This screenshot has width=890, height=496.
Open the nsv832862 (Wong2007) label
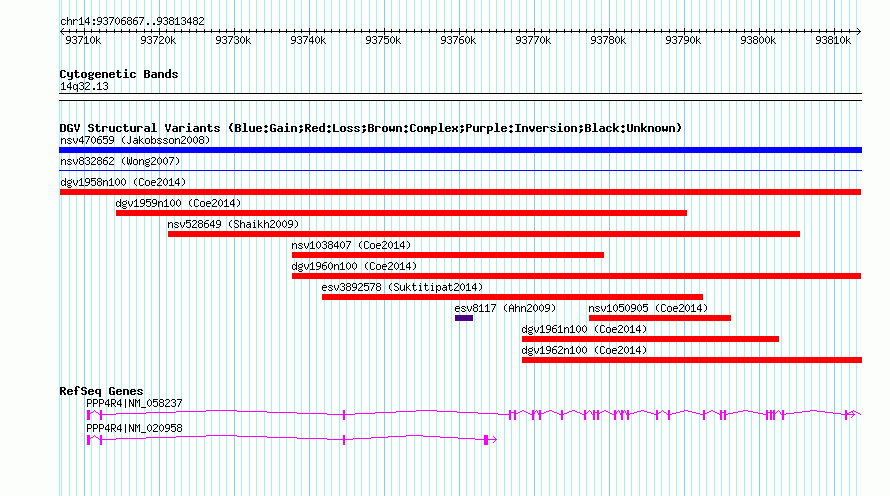120,161
